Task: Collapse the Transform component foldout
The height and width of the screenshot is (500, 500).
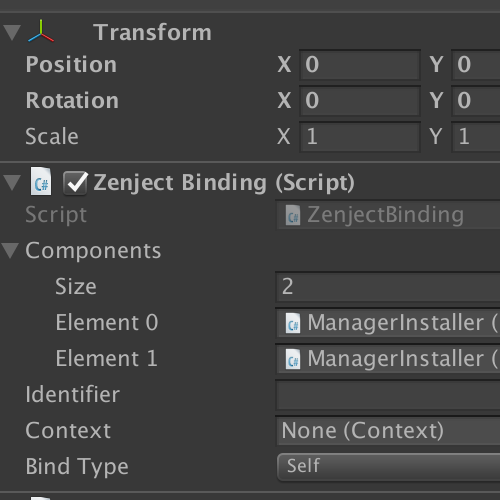Action: (x=12, y=33)
